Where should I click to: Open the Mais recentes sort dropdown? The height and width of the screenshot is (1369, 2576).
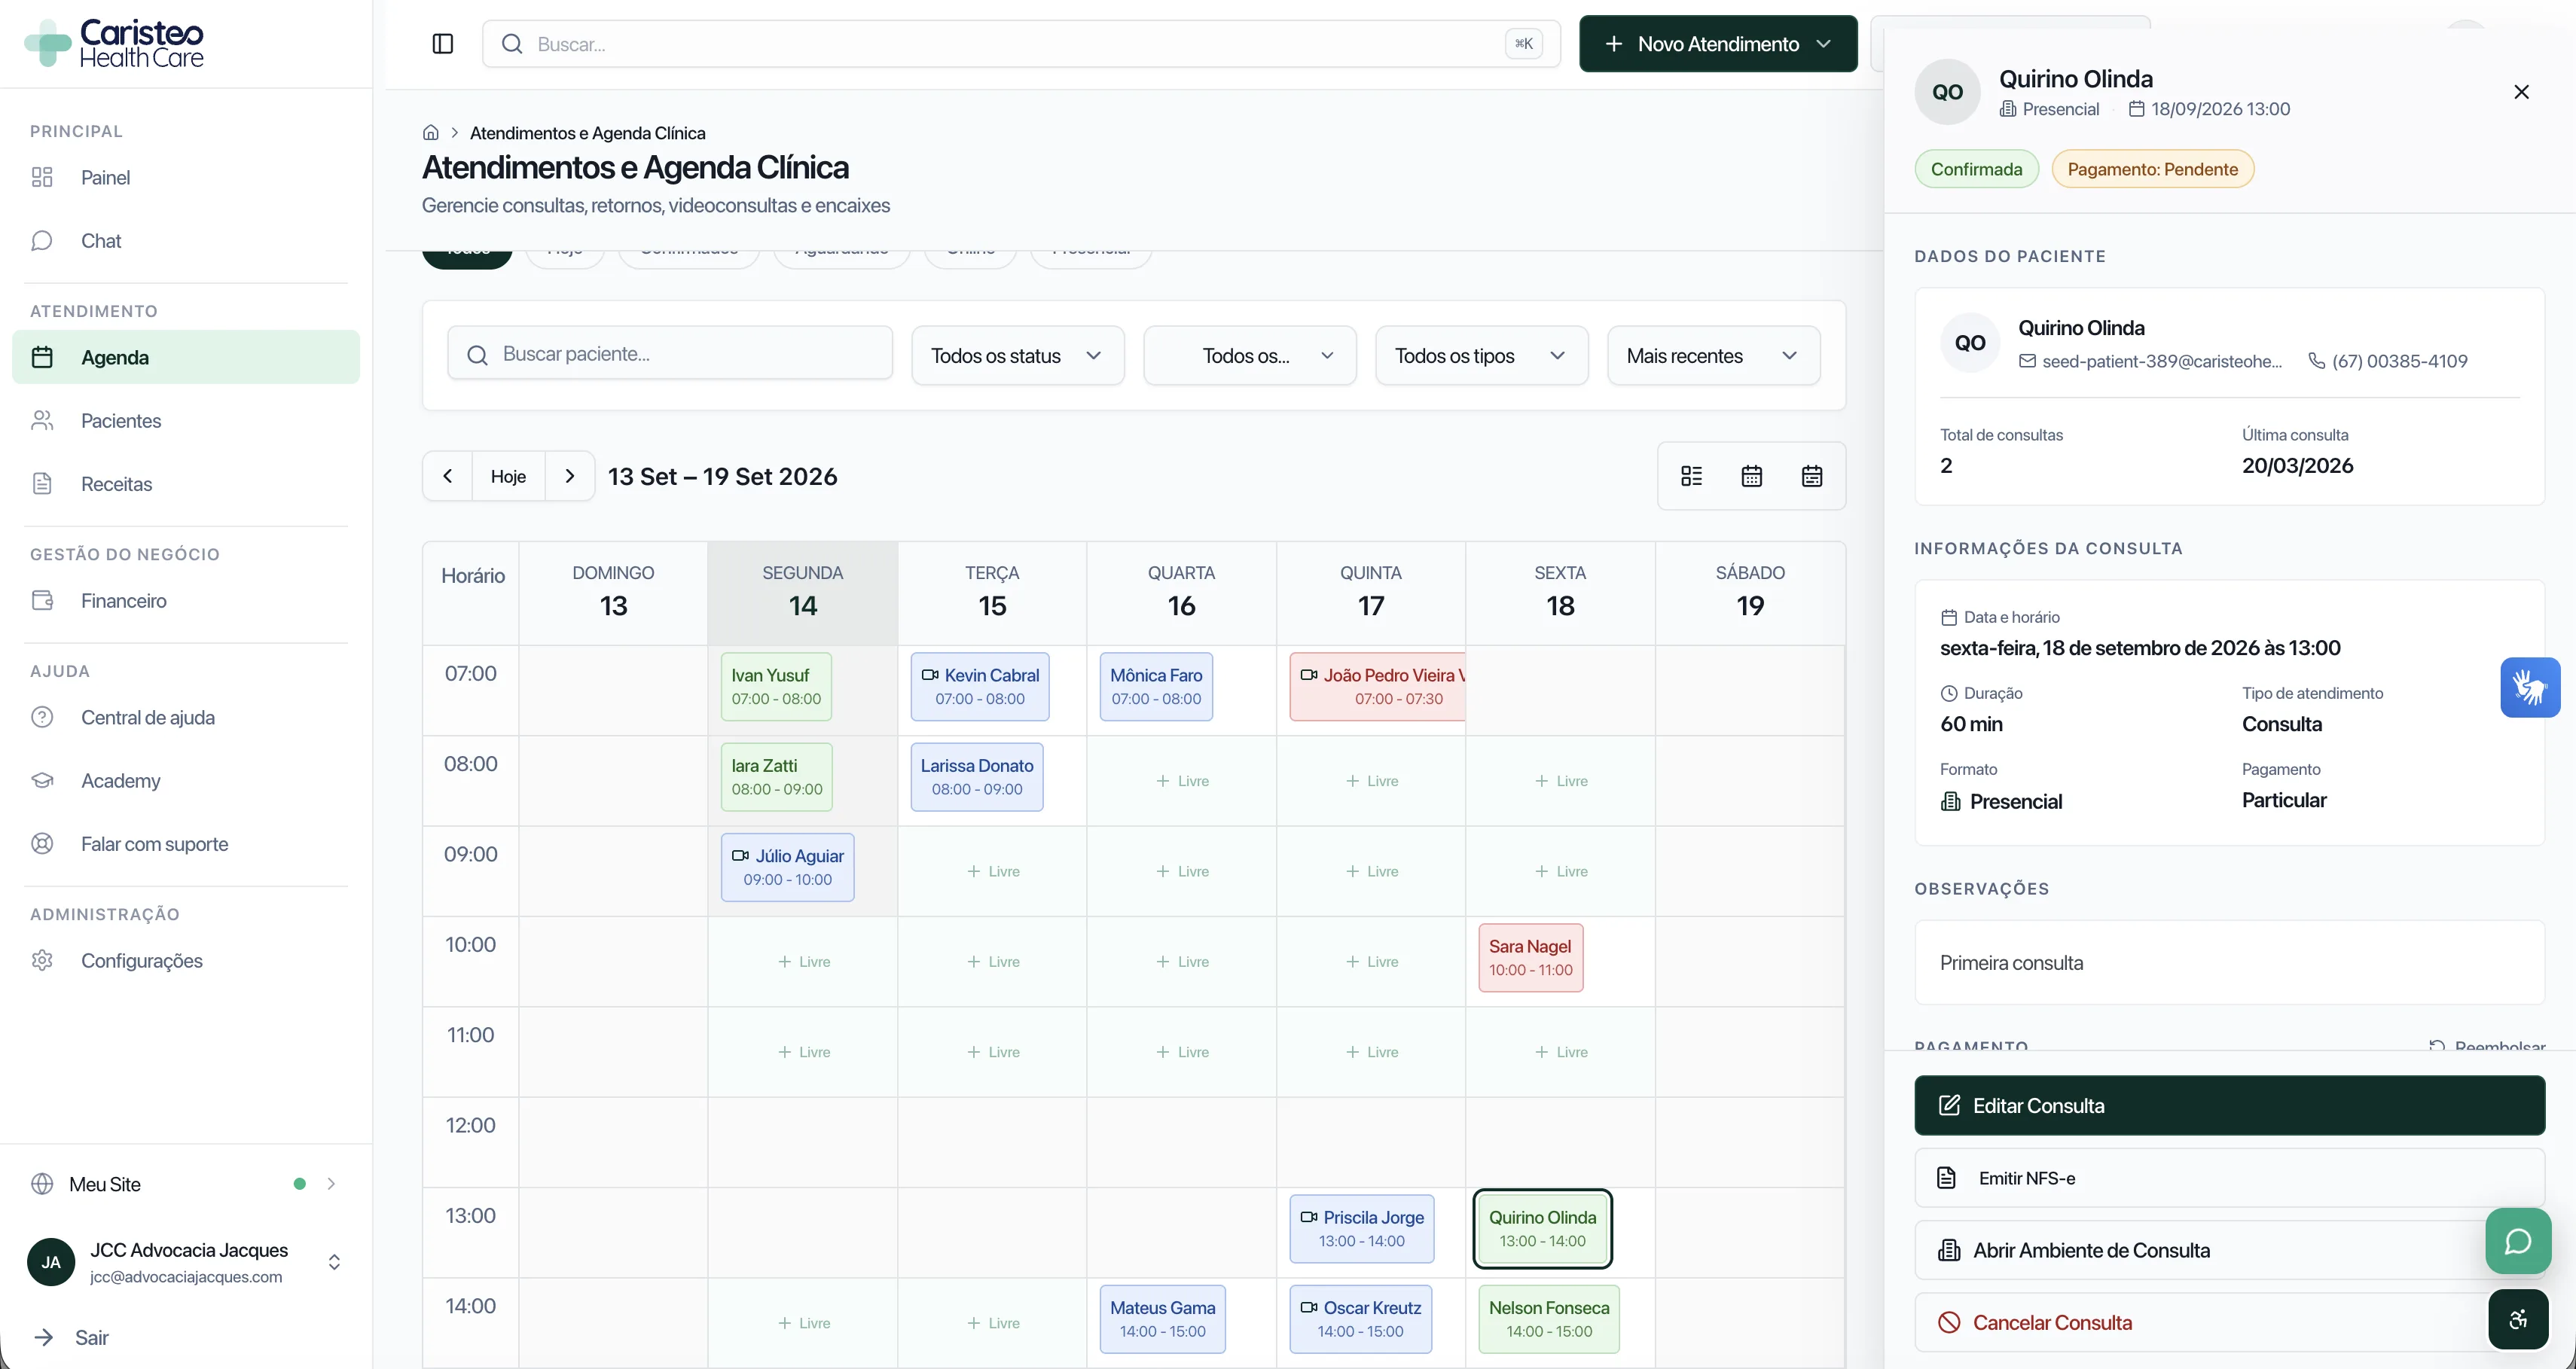1713,356
